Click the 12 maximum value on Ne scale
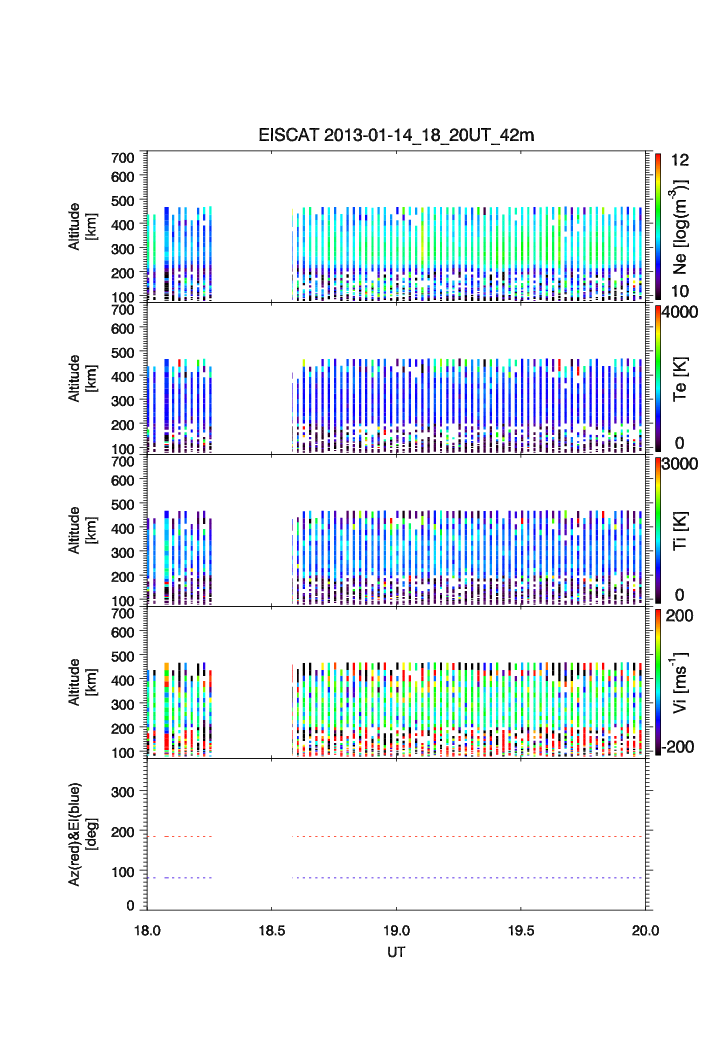The image size is (708, 1062). point(680,160)
